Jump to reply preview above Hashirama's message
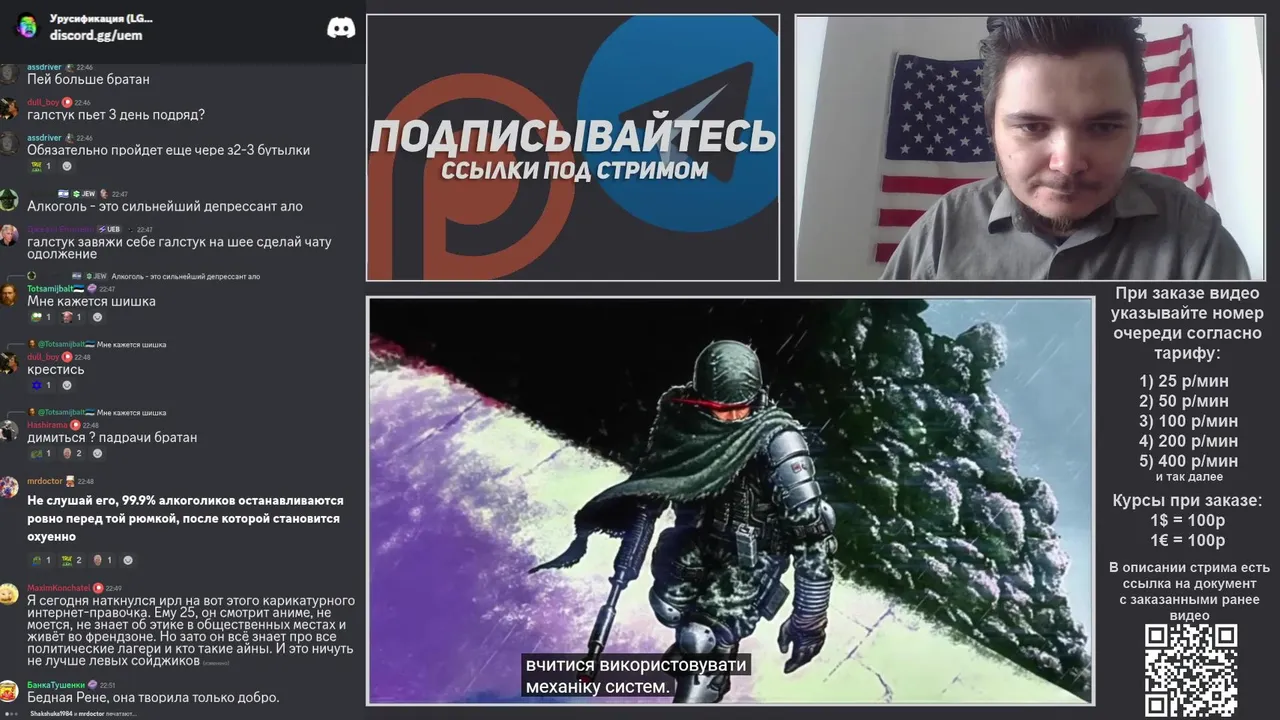The height and width of the screenshot is (720, 1280). pyautogui.click(x=132, y=412)
